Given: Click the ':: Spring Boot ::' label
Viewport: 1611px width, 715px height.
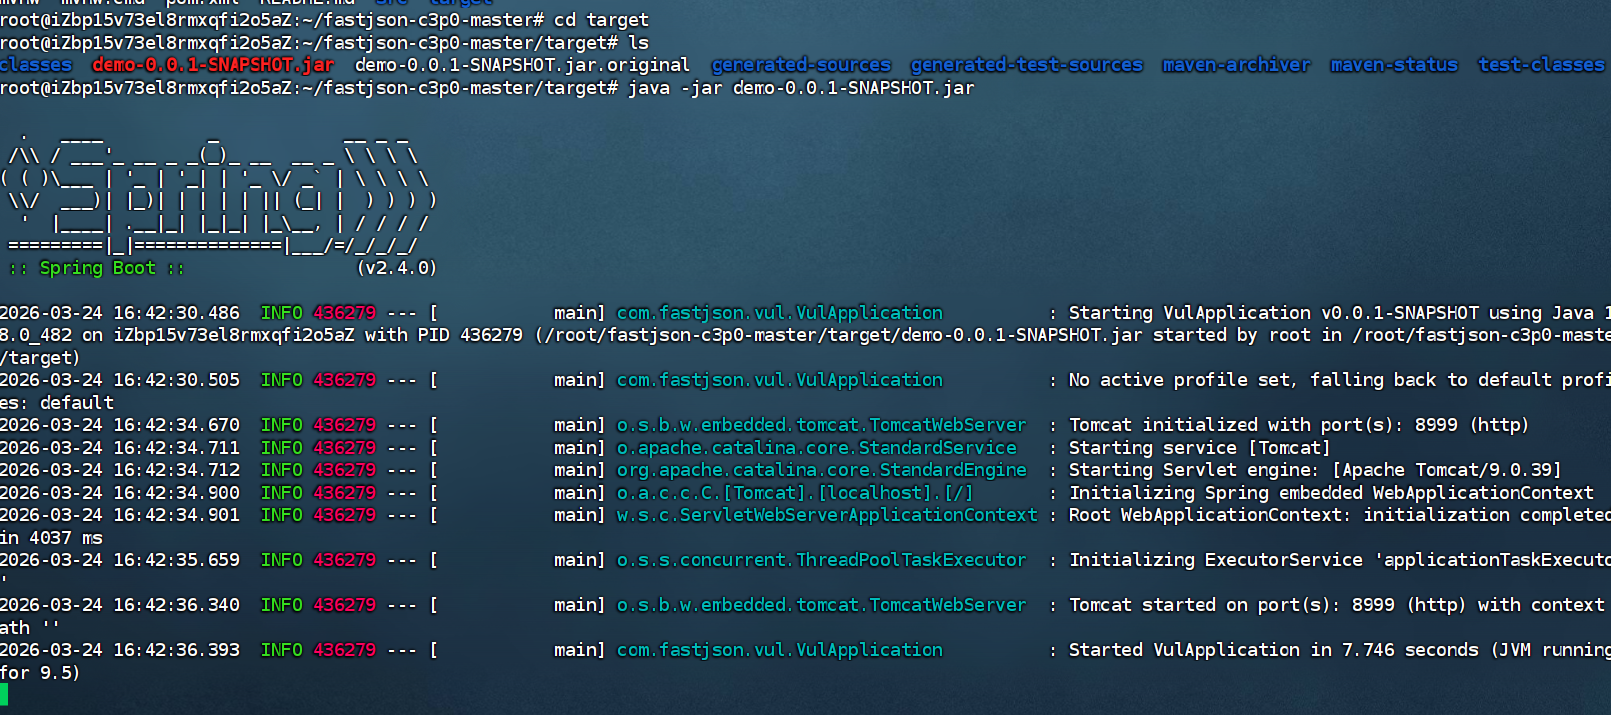Looking at the screenshot, I should (97, 268).
